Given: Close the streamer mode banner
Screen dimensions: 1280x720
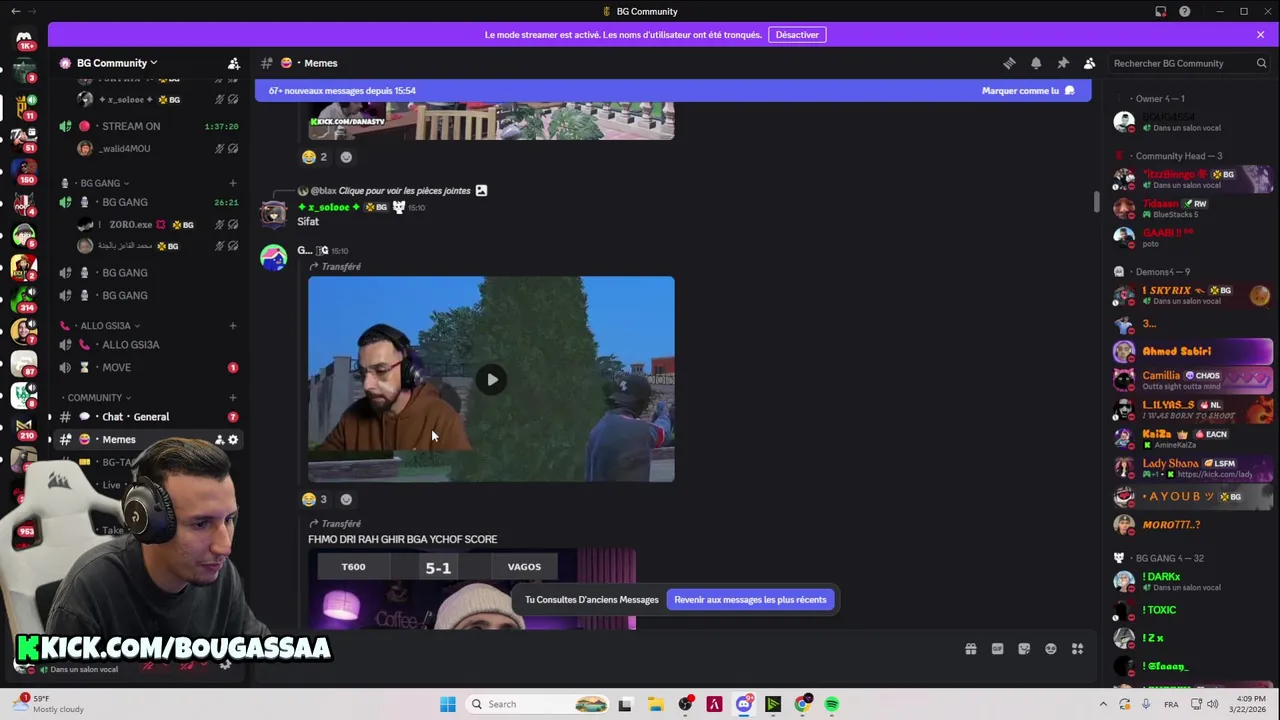Looking at the screenshot, I should pyautogui.click(x=1260, y=35).
